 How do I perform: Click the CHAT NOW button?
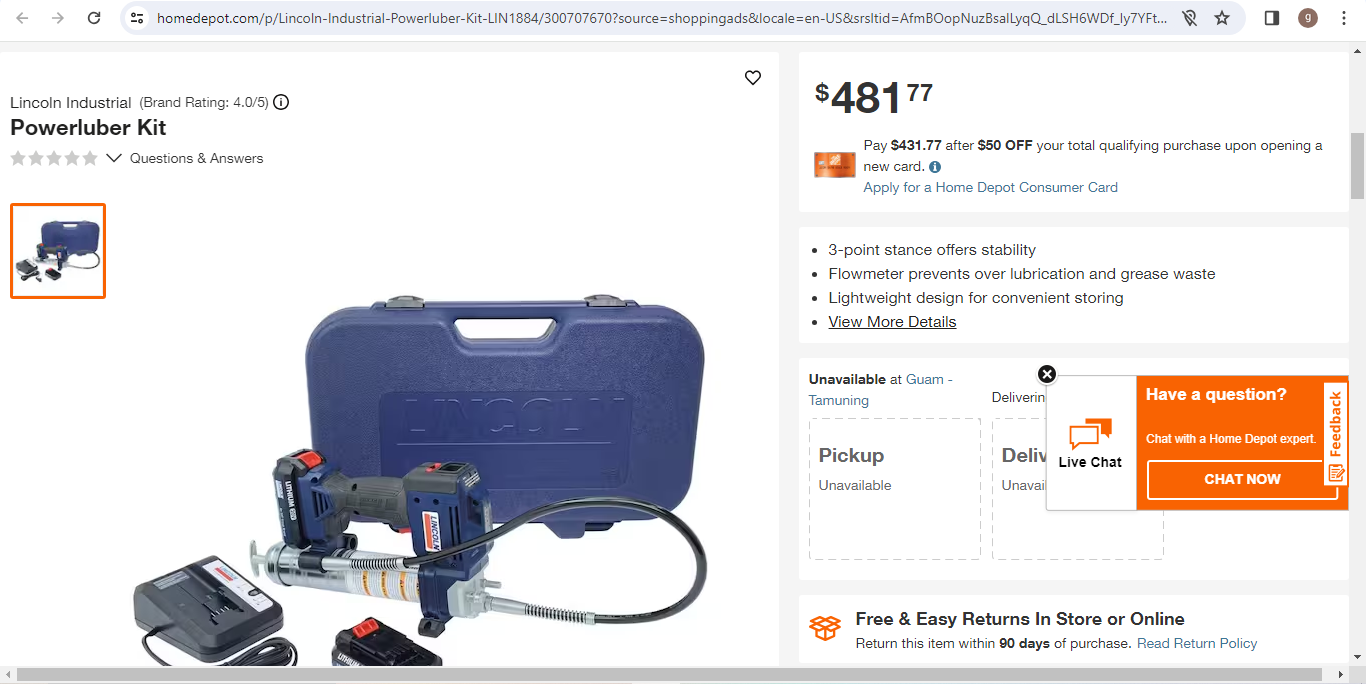[1242, 479]
